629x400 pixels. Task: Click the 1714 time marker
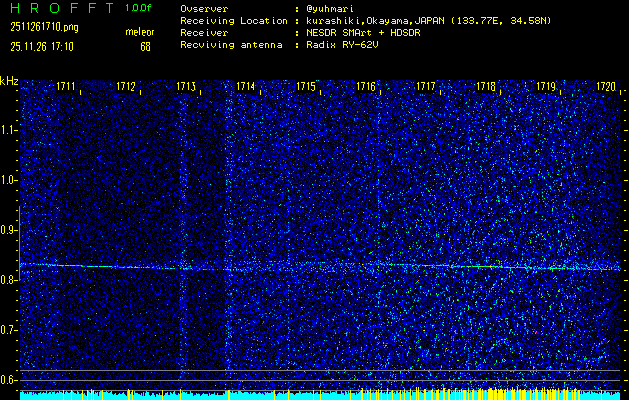pyautogui.click(x=246, y=86)
